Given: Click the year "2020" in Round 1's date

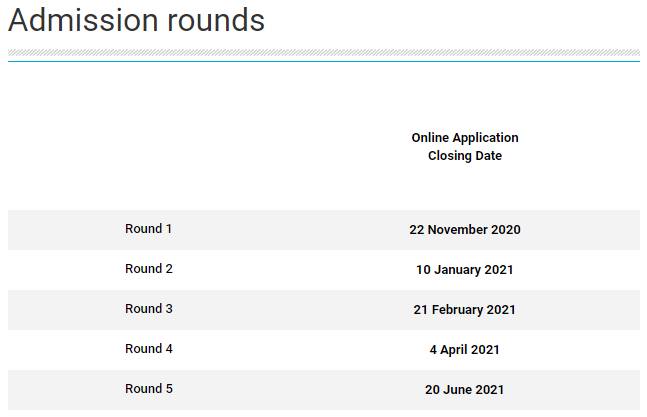Looking at the screenshot, I should tap(505, 230).
